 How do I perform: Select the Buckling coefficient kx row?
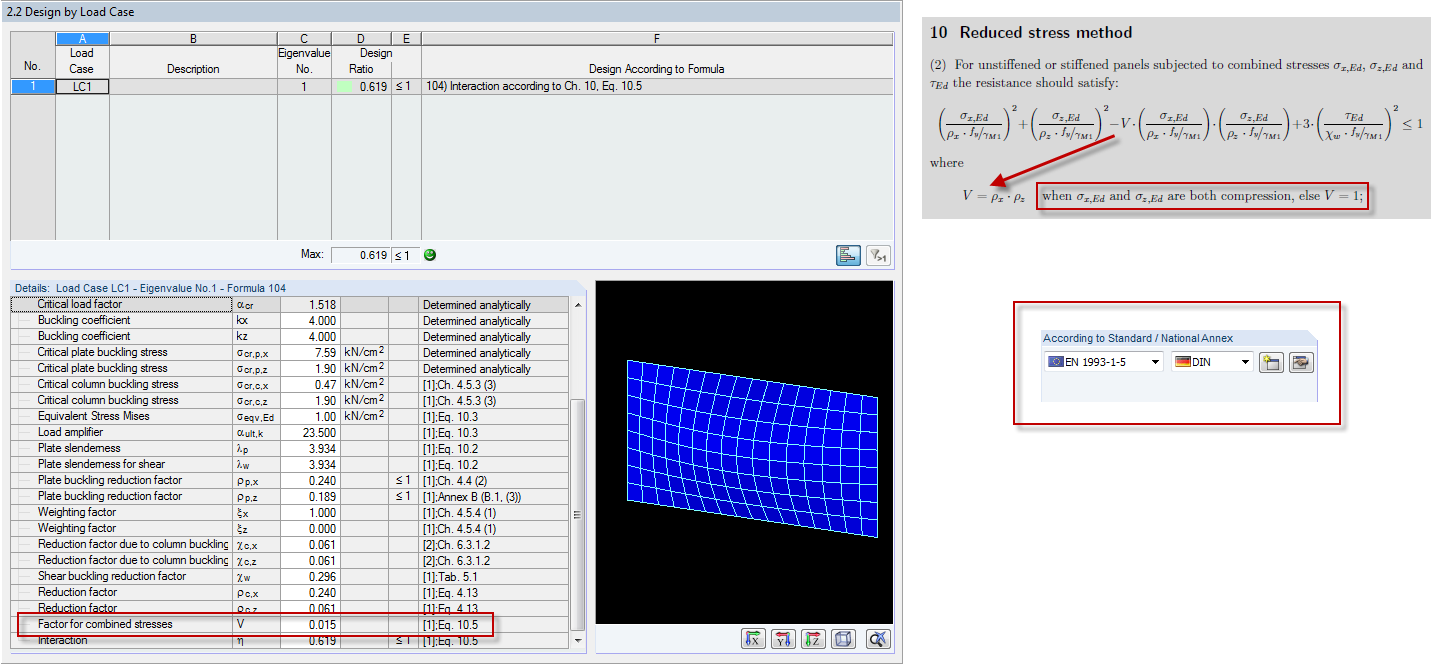[290, 321]
